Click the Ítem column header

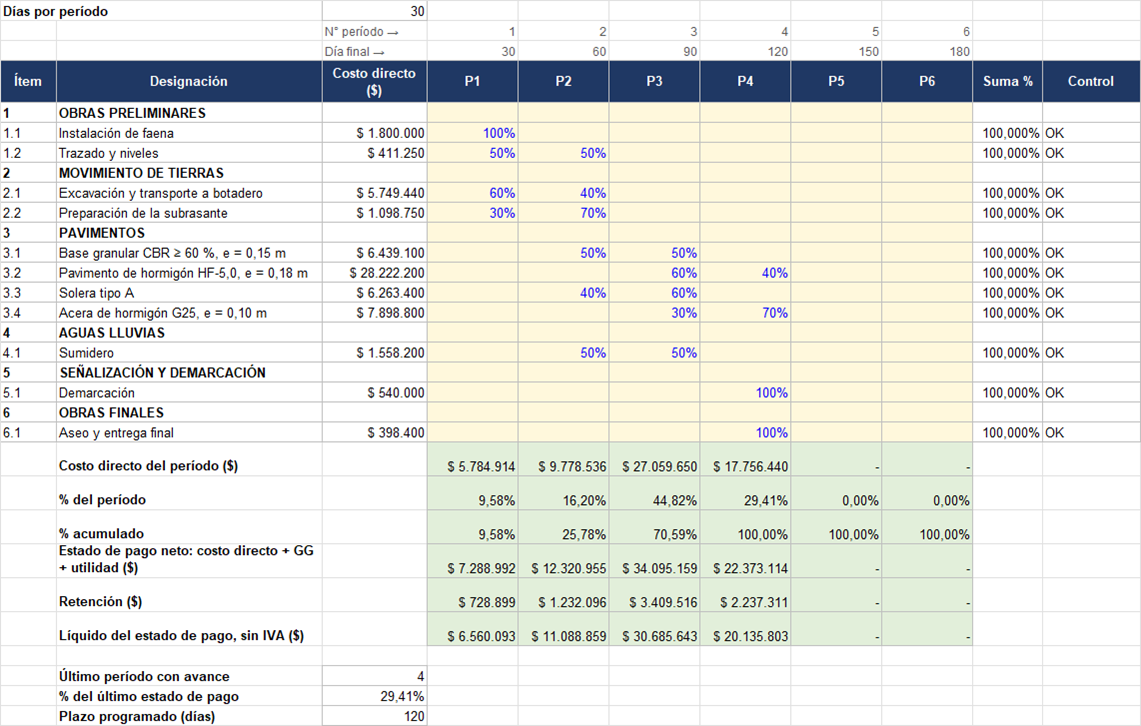coord(28,81)
